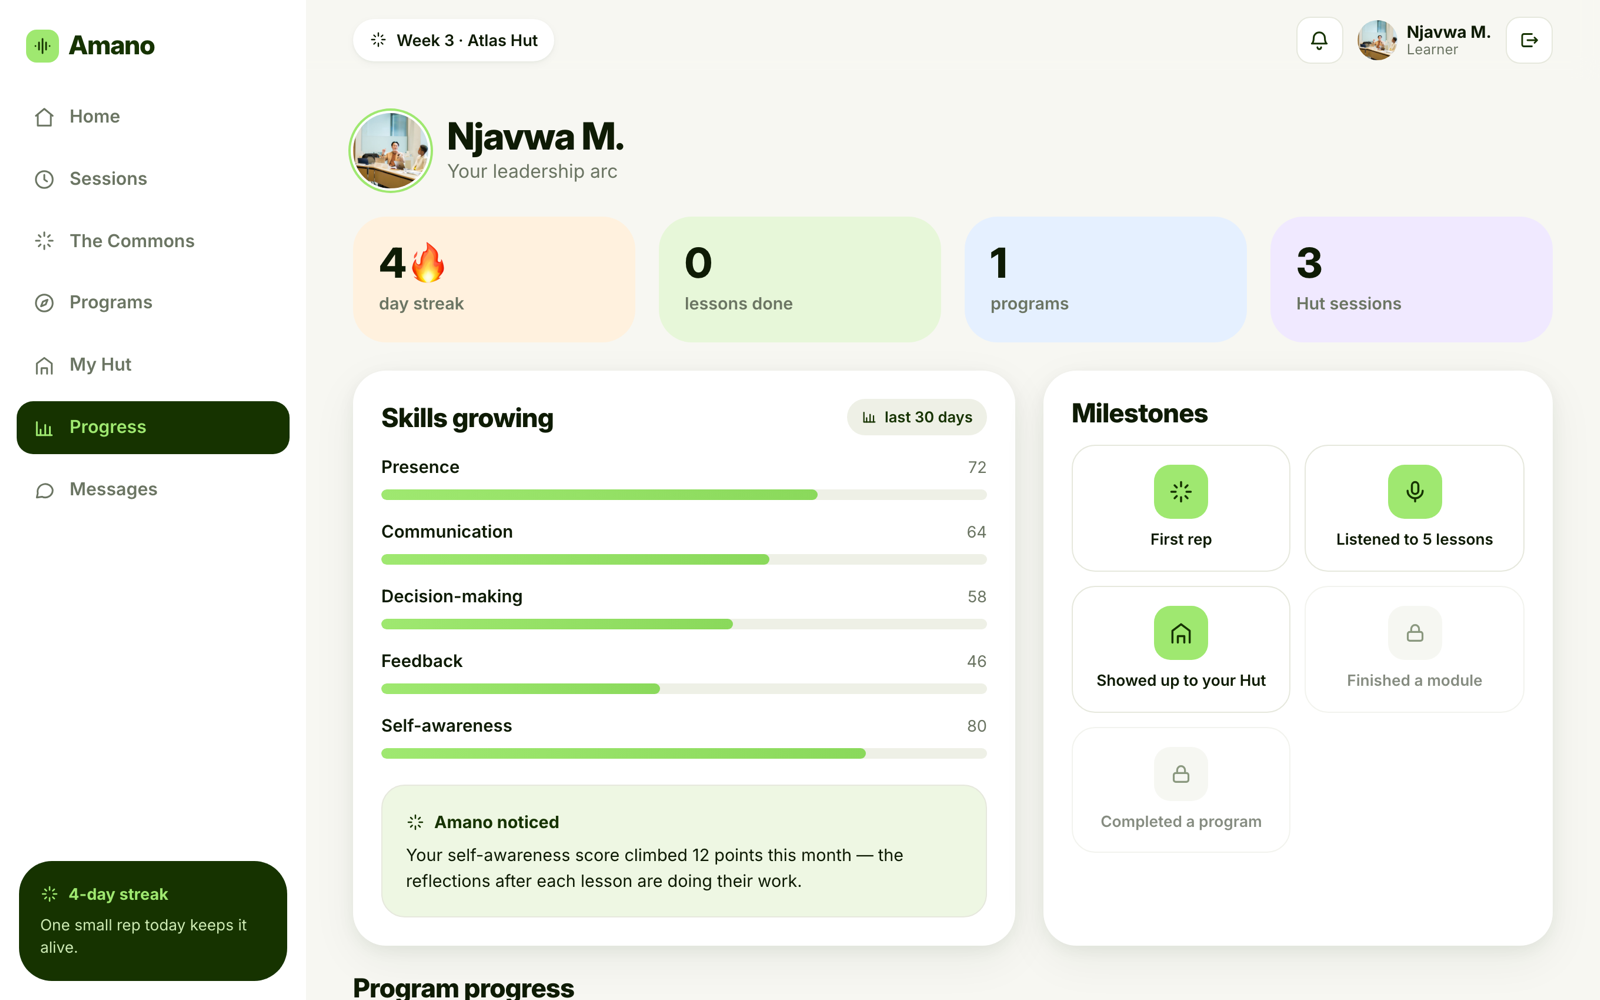The width and height of the screenshot is (1600, 1000).
Task: Click the Self-awareness score 80
Action: [977, 726]
